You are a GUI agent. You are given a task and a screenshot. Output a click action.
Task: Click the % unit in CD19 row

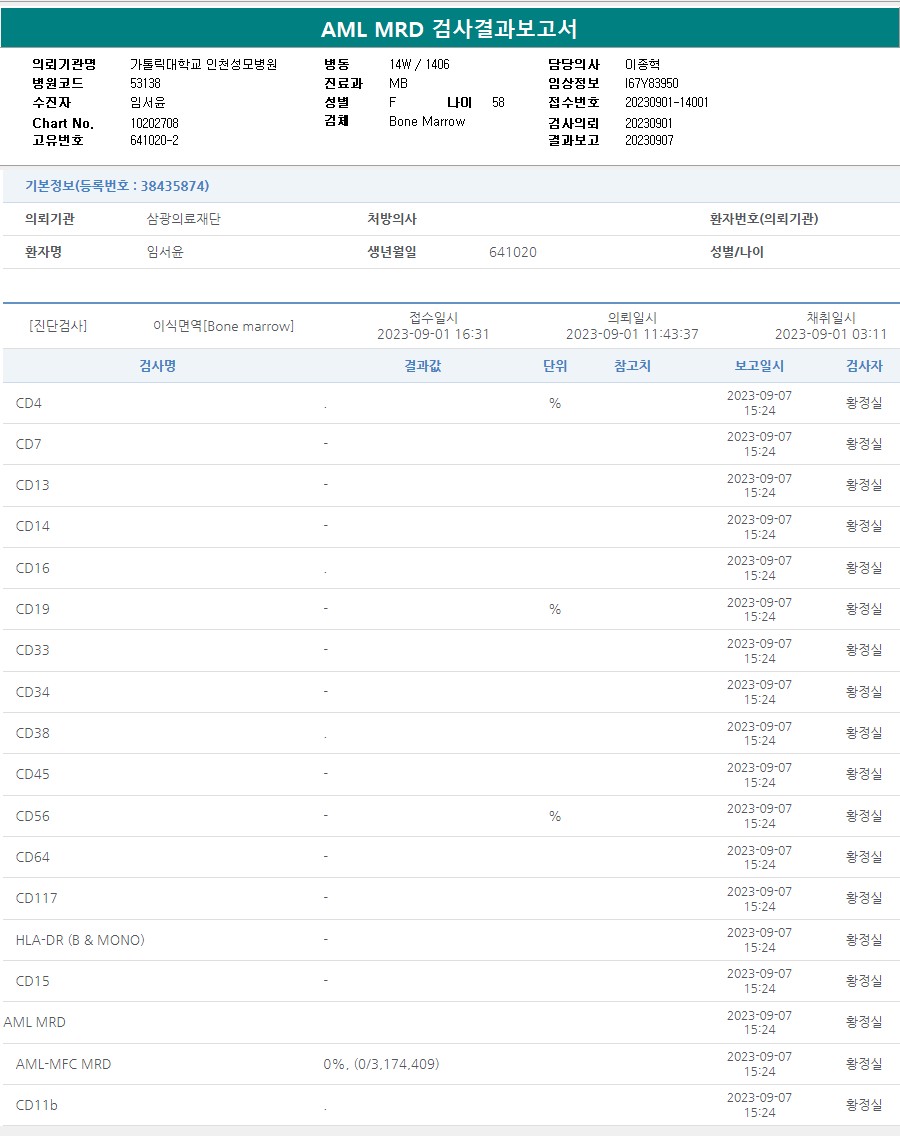click(x=555, y=609)
